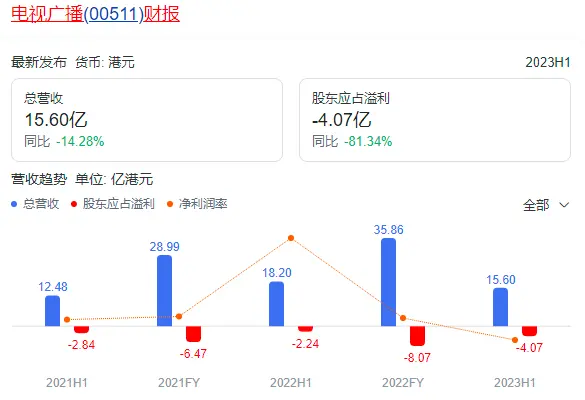Click the 2023H1 period label at top right

click(548, 62)
